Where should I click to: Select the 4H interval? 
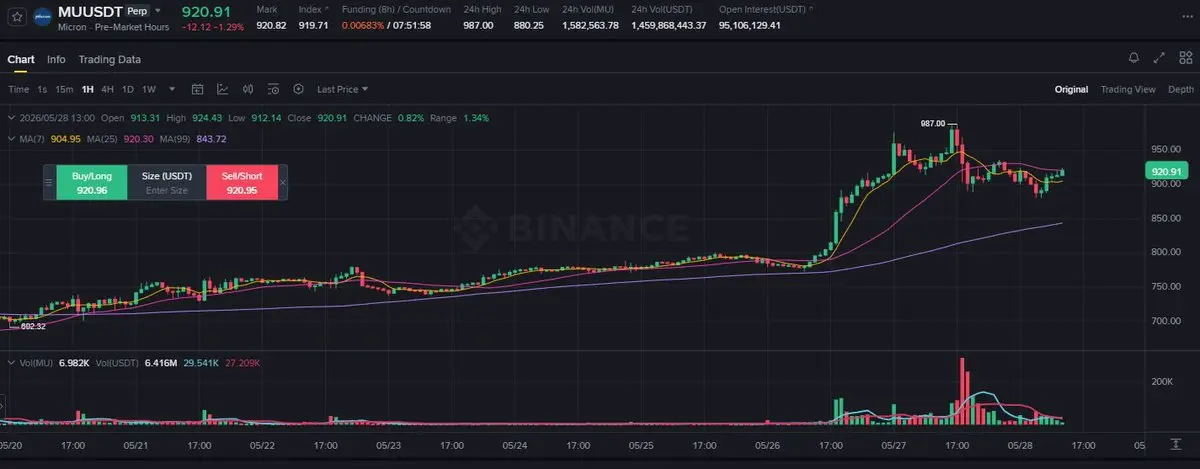(108, 89)
